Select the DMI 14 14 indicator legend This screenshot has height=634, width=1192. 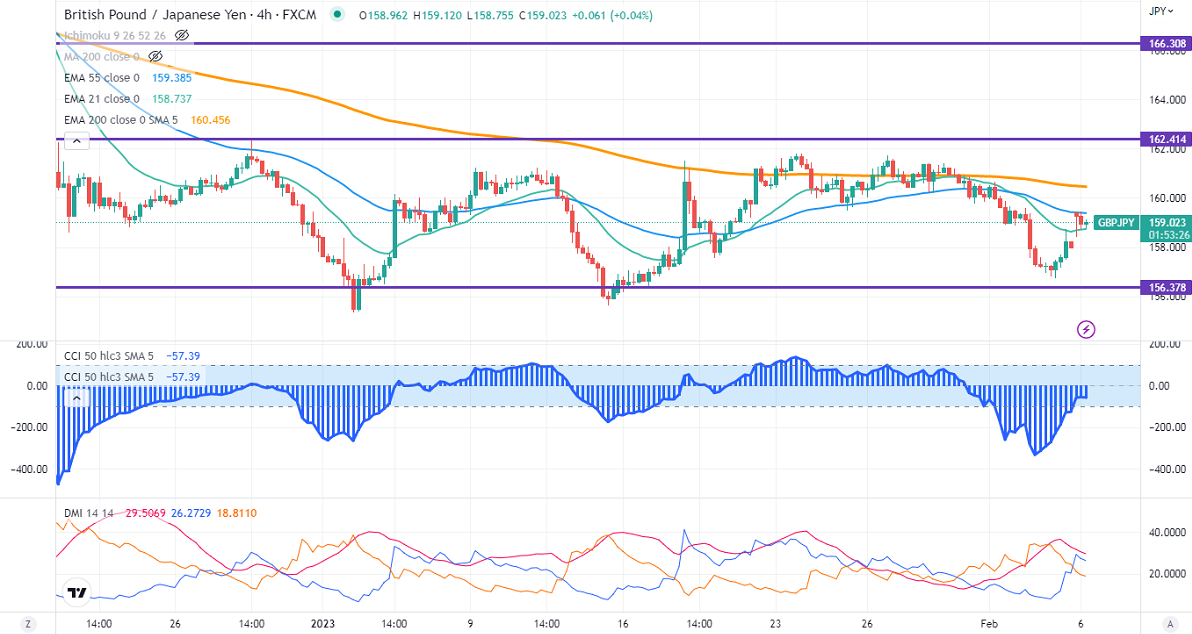click(x=88, y=513)
